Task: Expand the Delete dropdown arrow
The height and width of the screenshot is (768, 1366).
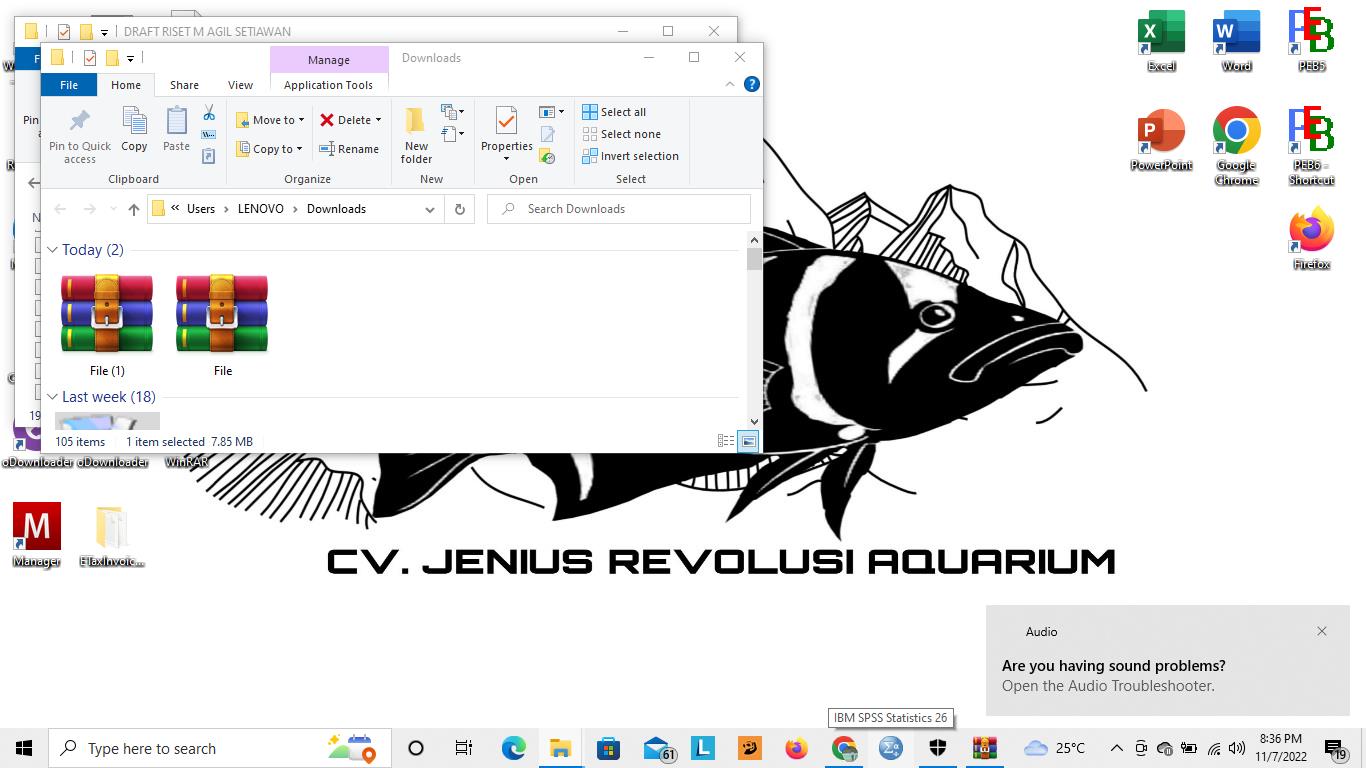Action: click(378, 120)
